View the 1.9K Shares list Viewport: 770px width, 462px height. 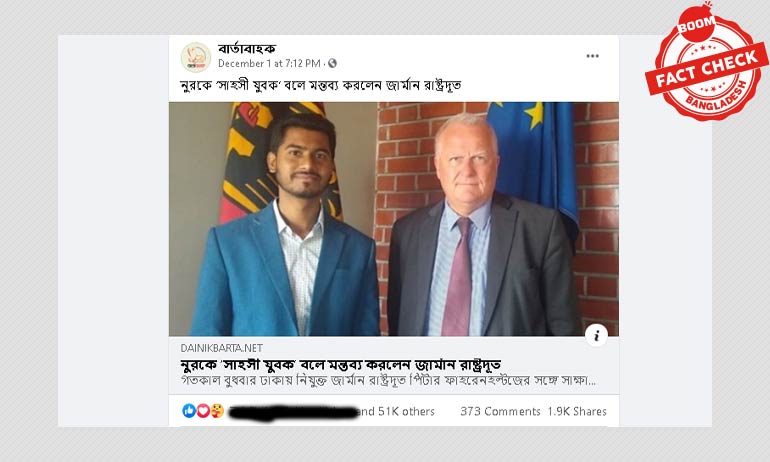pos(577,411)
